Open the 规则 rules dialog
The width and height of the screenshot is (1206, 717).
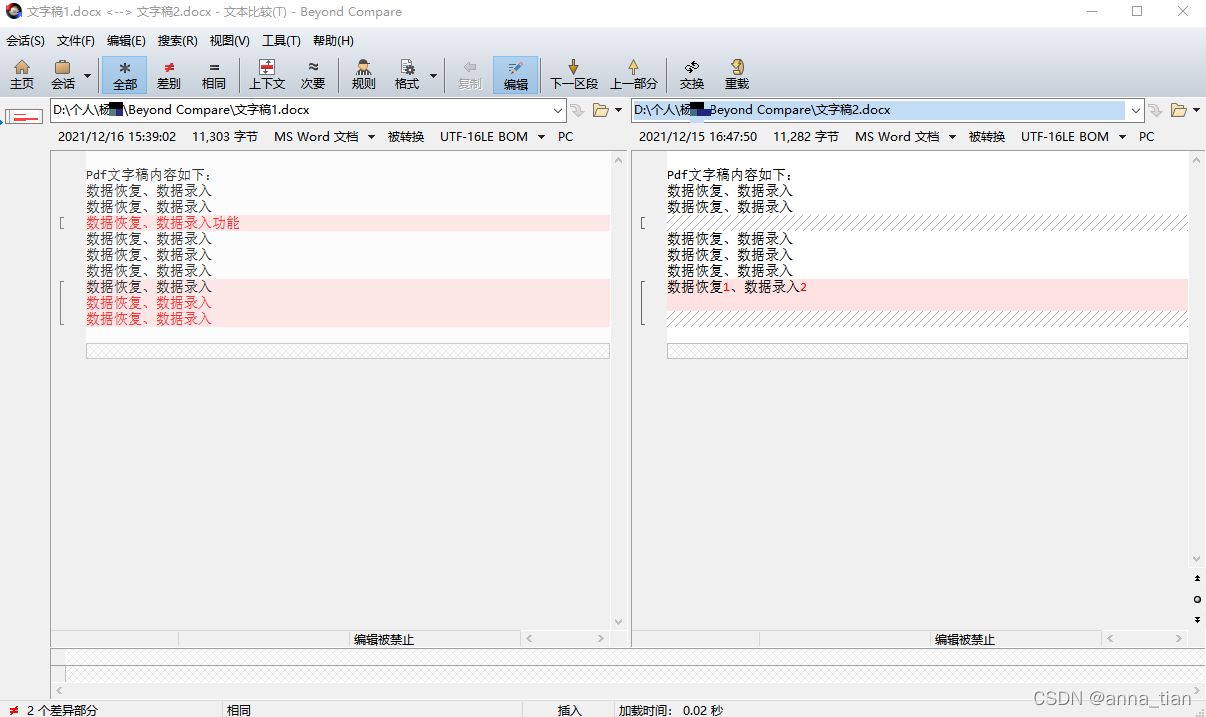[x=364, y=75]
